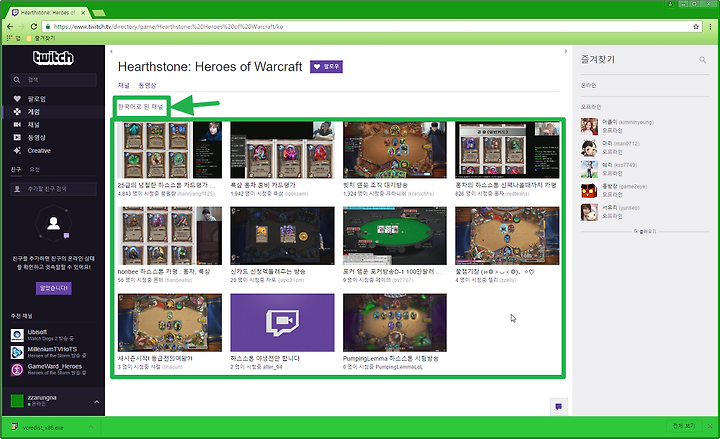
Task: Click the search magnifier in favorites panel
Action: click(702, 60)
